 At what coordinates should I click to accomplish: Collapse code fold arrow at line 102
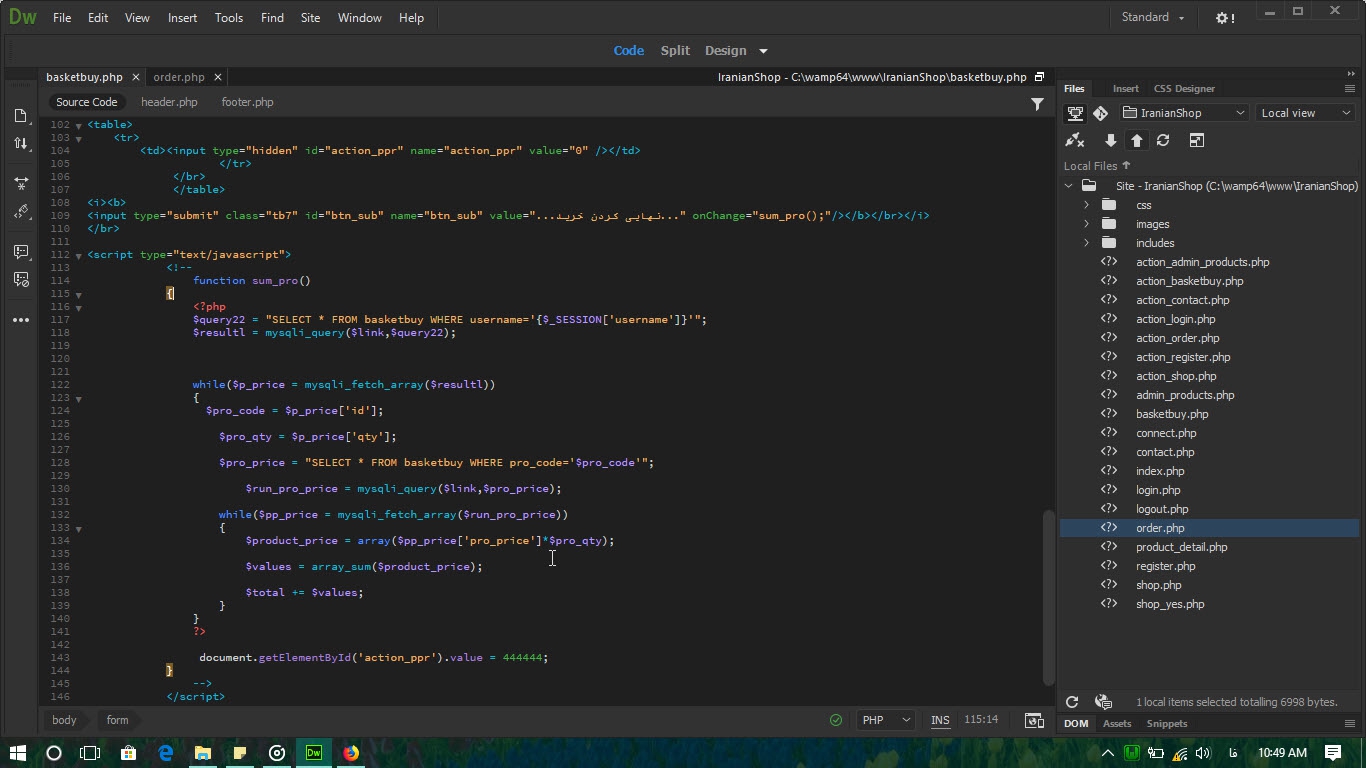coord(78,125)
